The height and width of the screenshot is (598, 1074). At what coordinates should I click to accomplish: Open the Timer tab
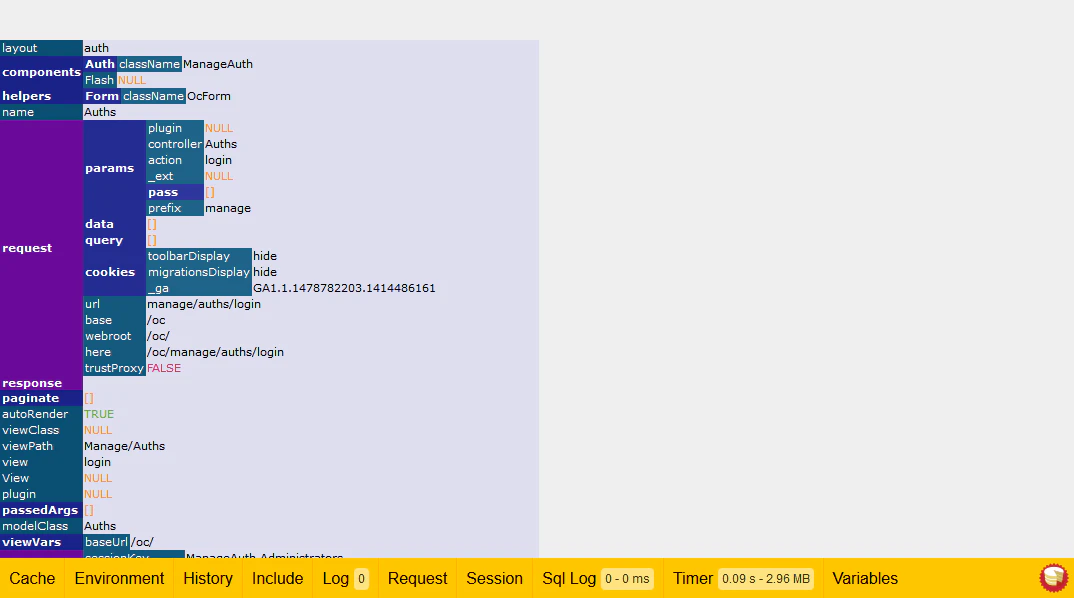point(742,579)
